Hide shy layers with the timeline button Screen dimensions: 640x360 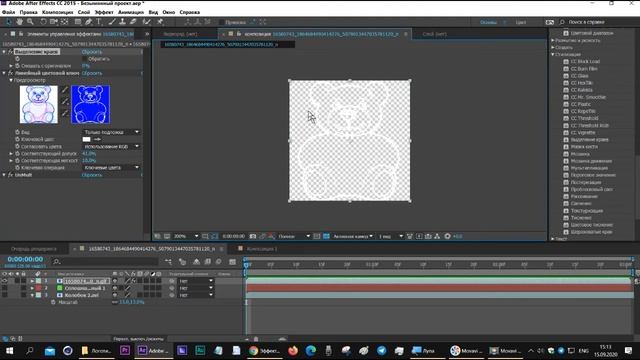click(196, 262)
